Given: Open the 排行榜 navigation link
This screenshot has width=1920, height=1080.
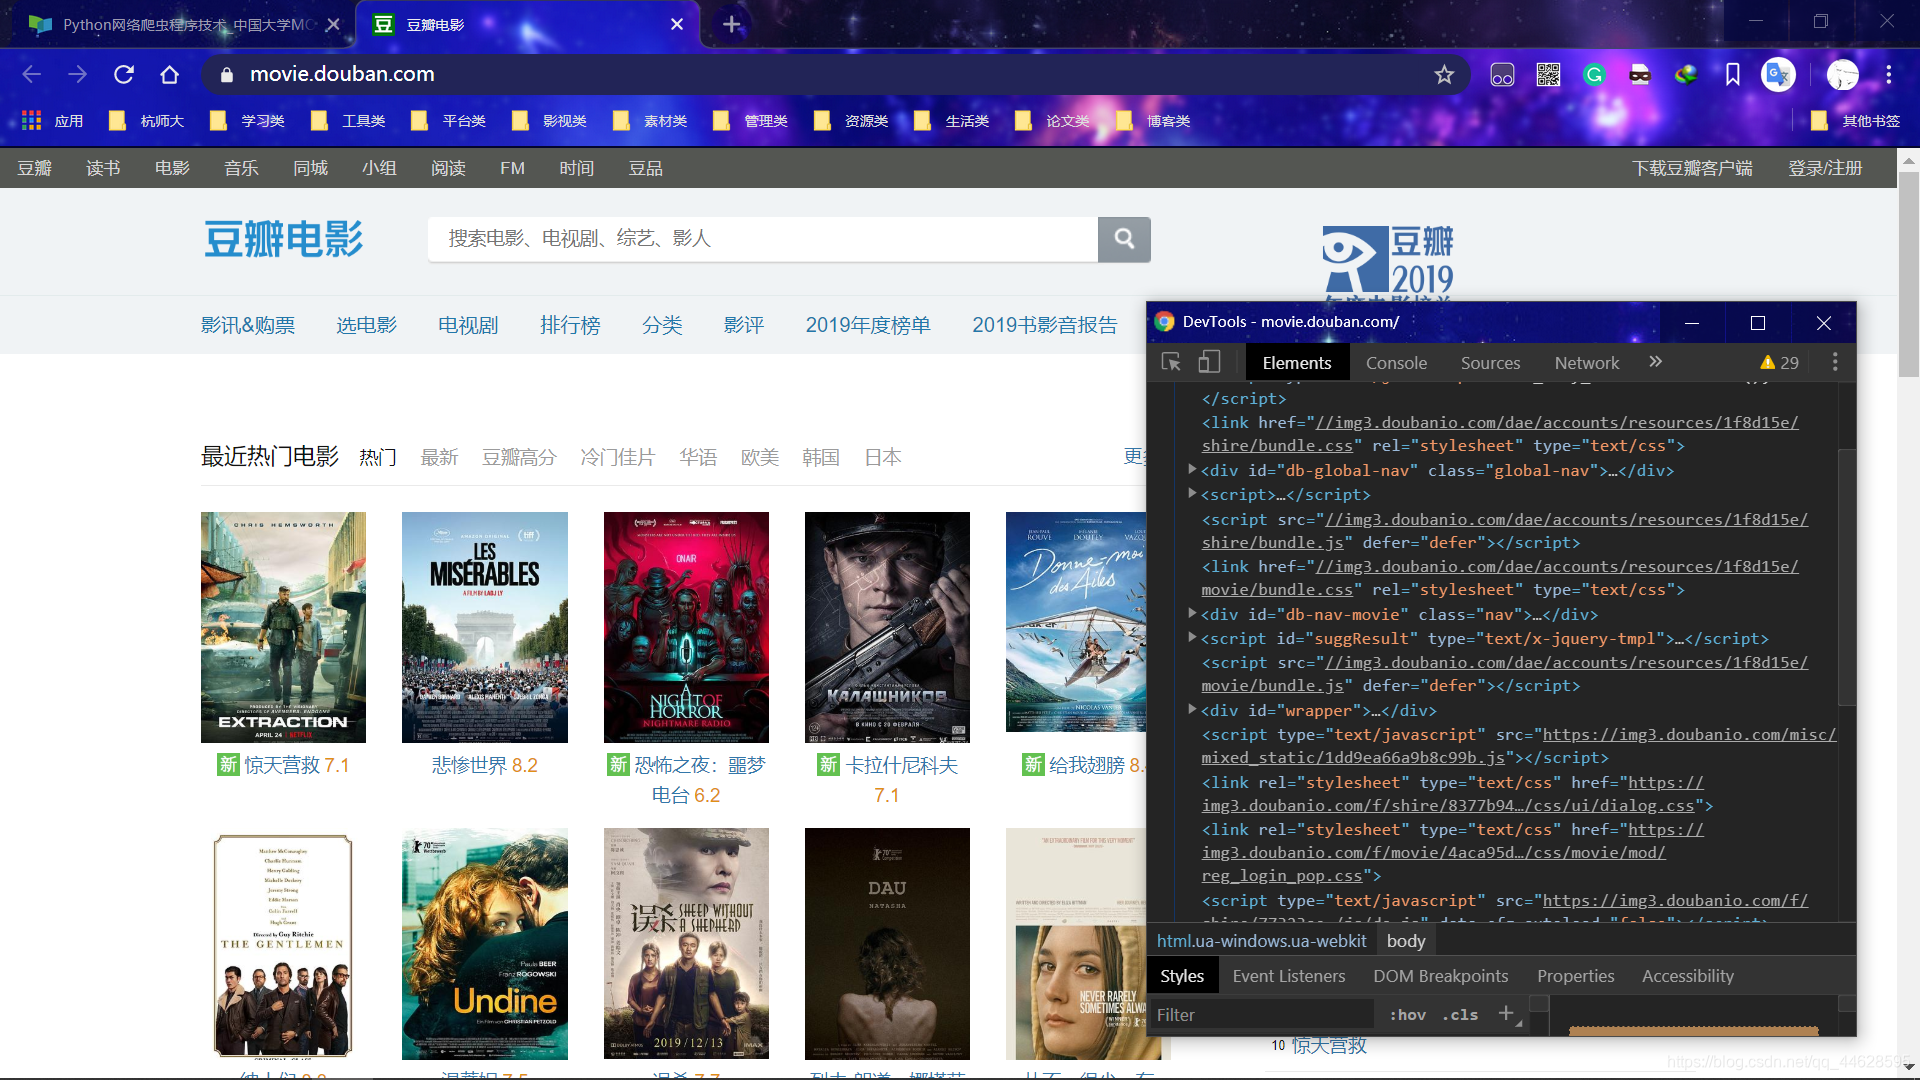Looking at the screenshot, I should click(x=570, y=325).
